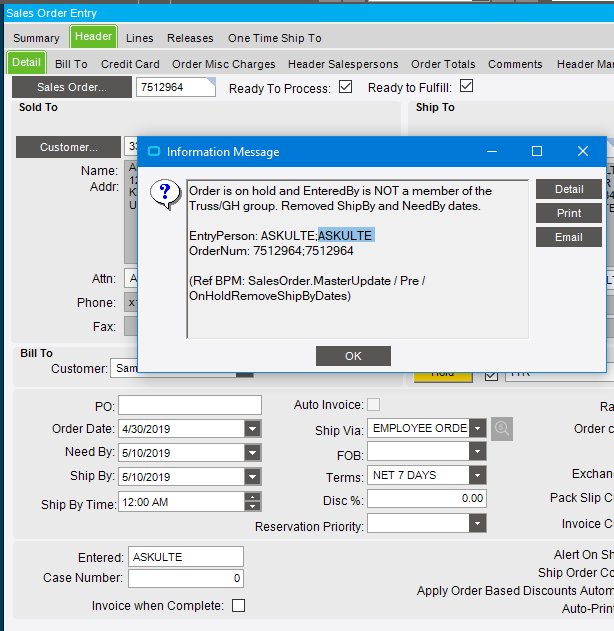Maximize the Information Message dialog

537,151
